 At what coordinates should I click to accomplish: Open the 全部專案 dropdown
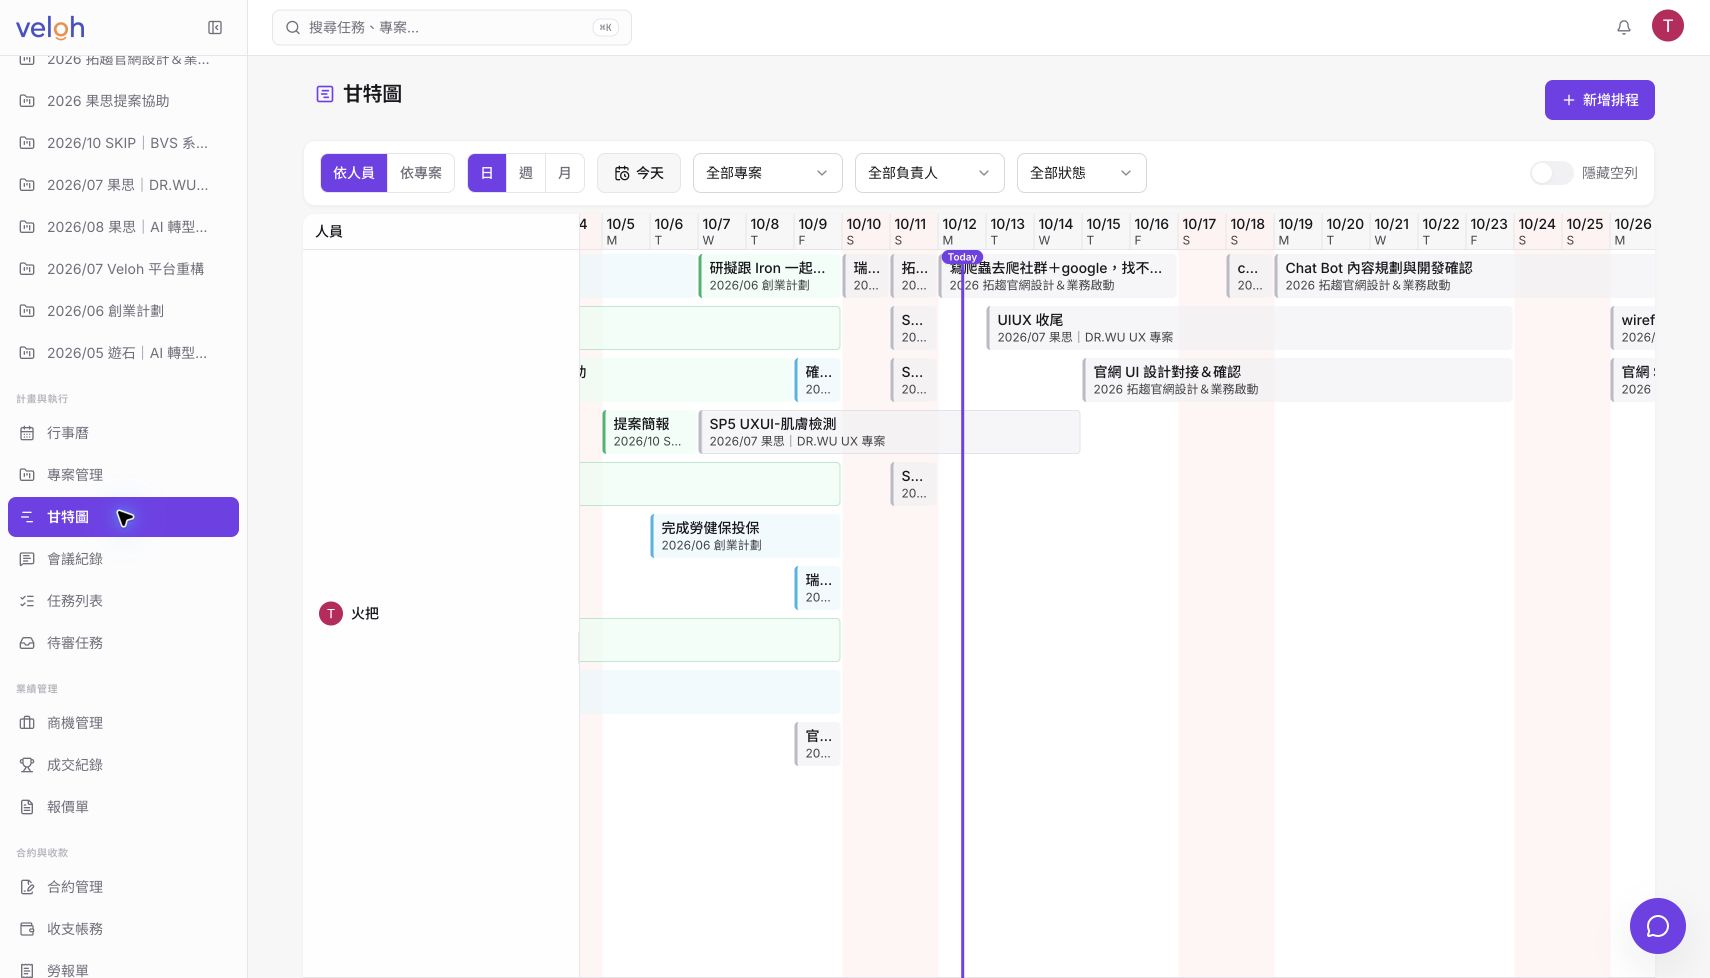[x=767, y=173]
